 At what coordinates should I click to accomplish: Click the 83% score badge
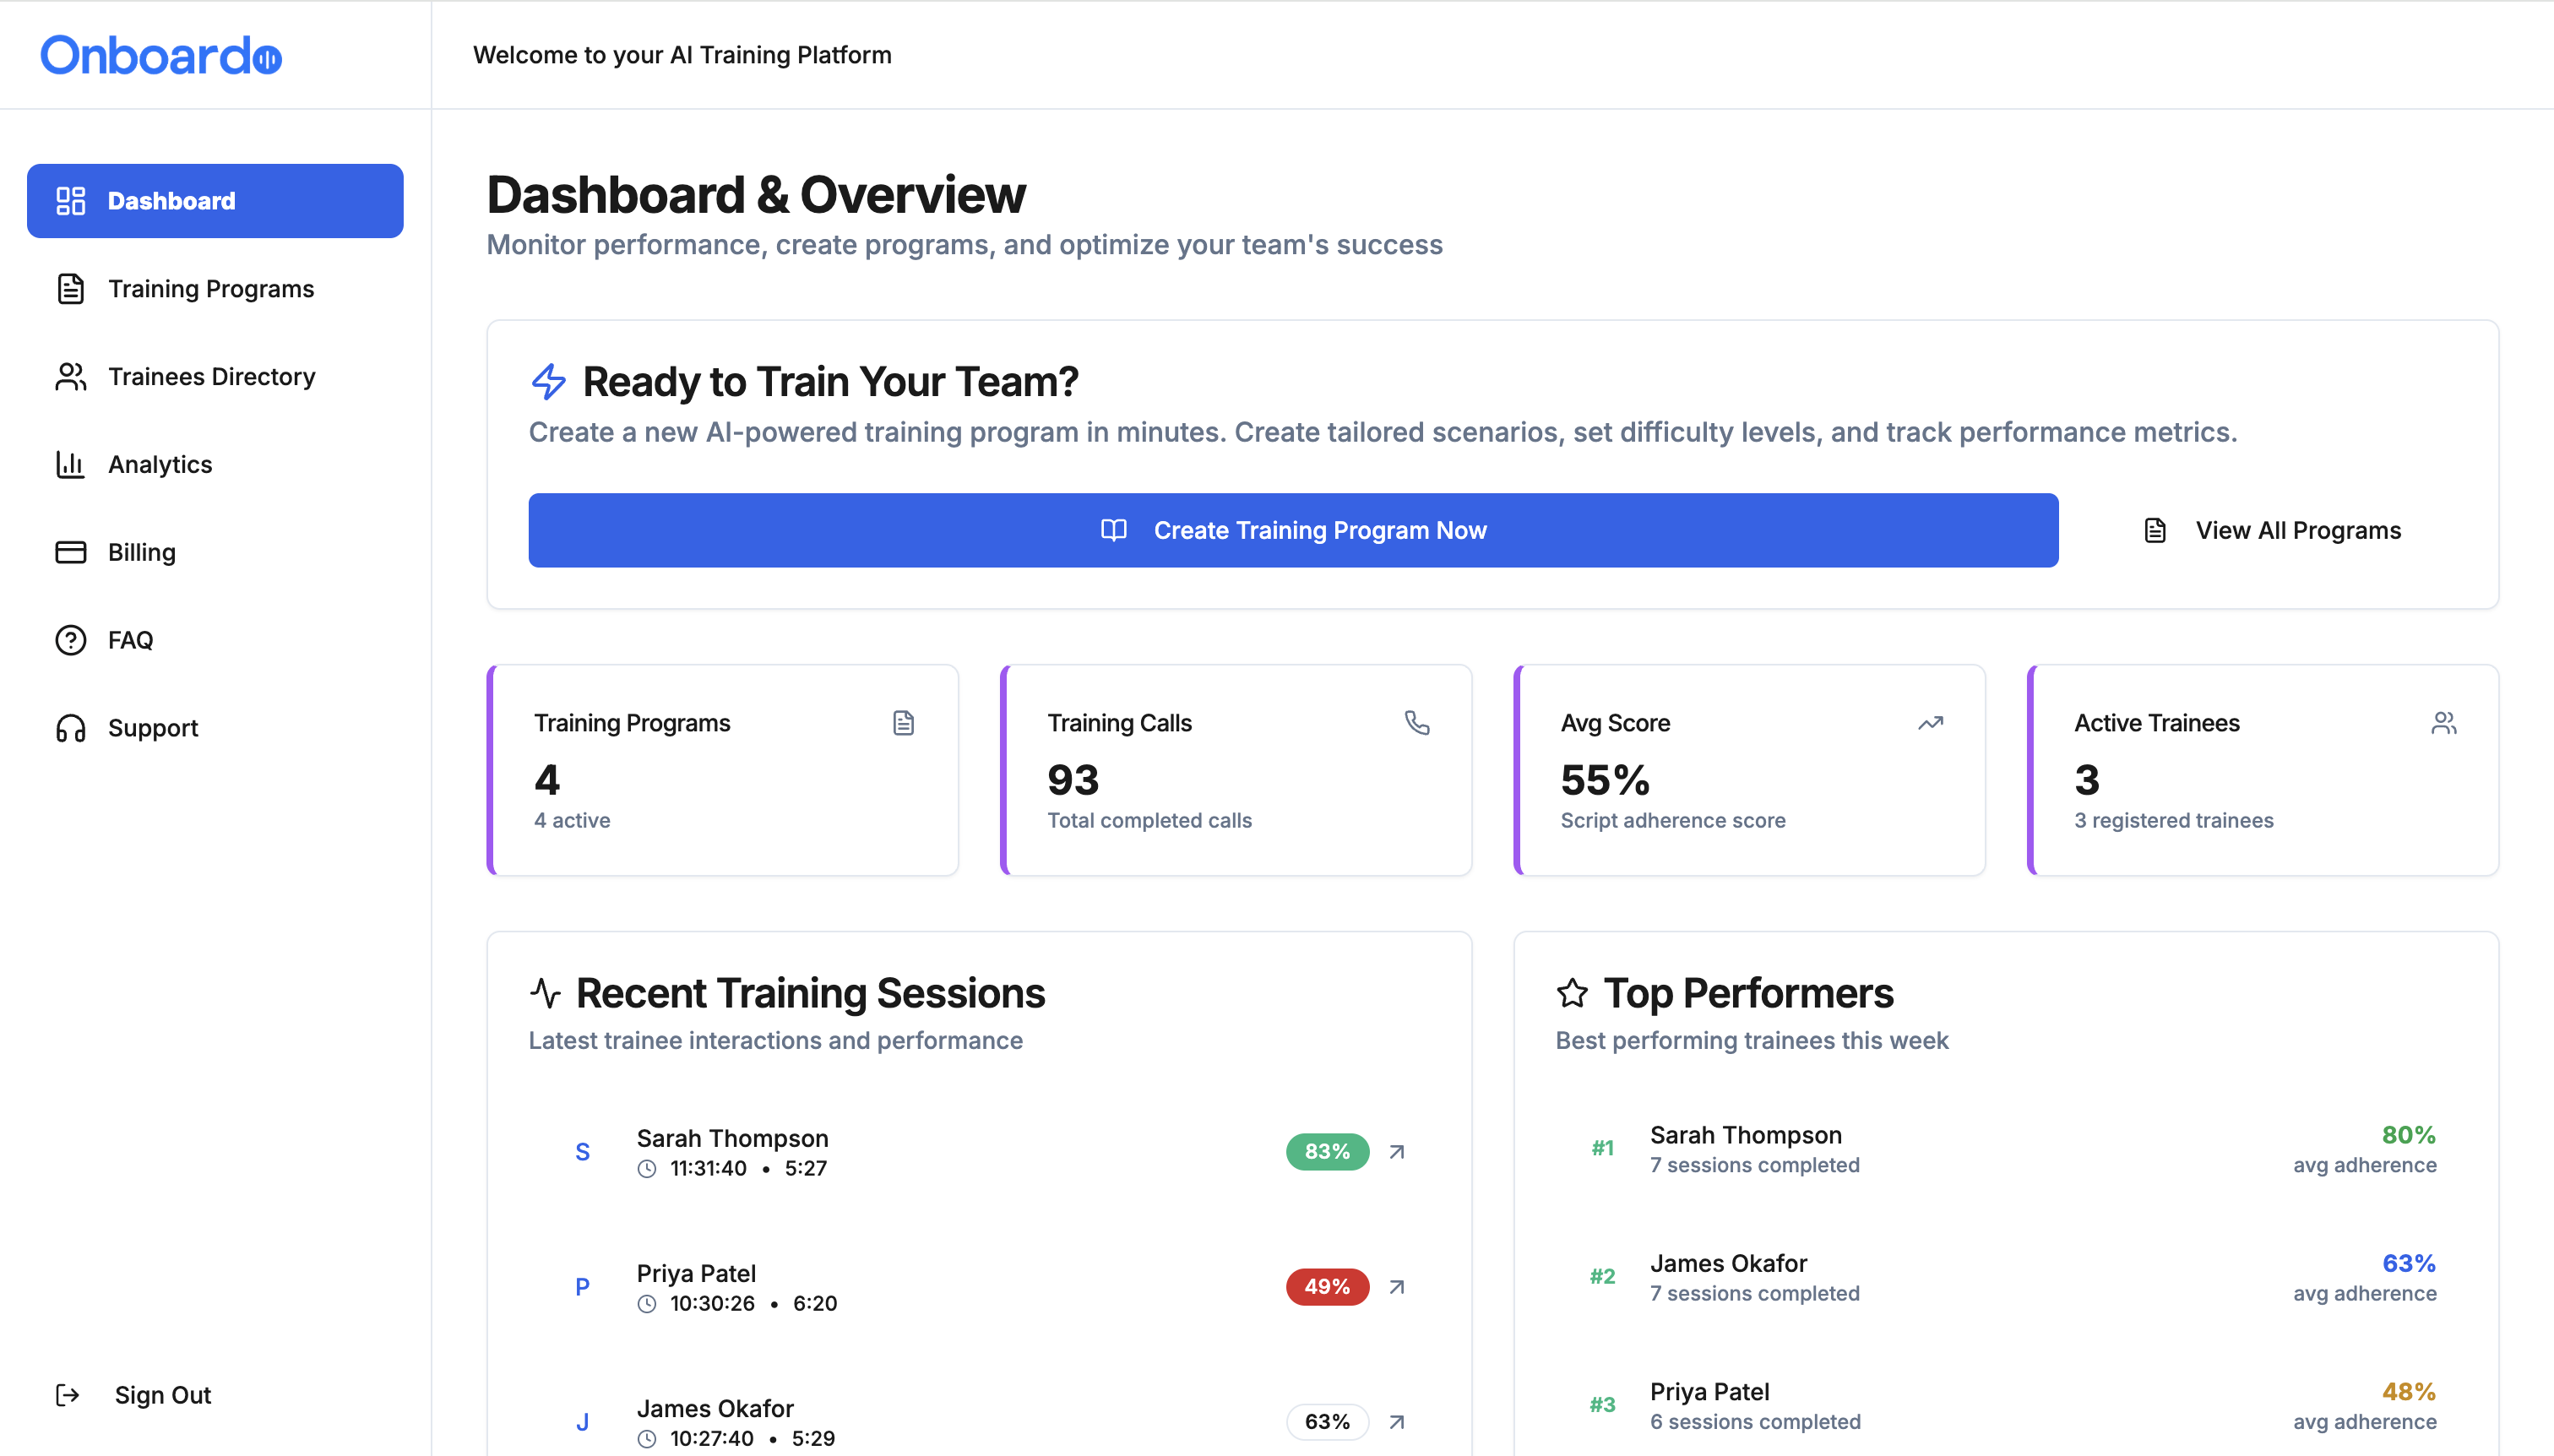[x=1327, y=1152]
